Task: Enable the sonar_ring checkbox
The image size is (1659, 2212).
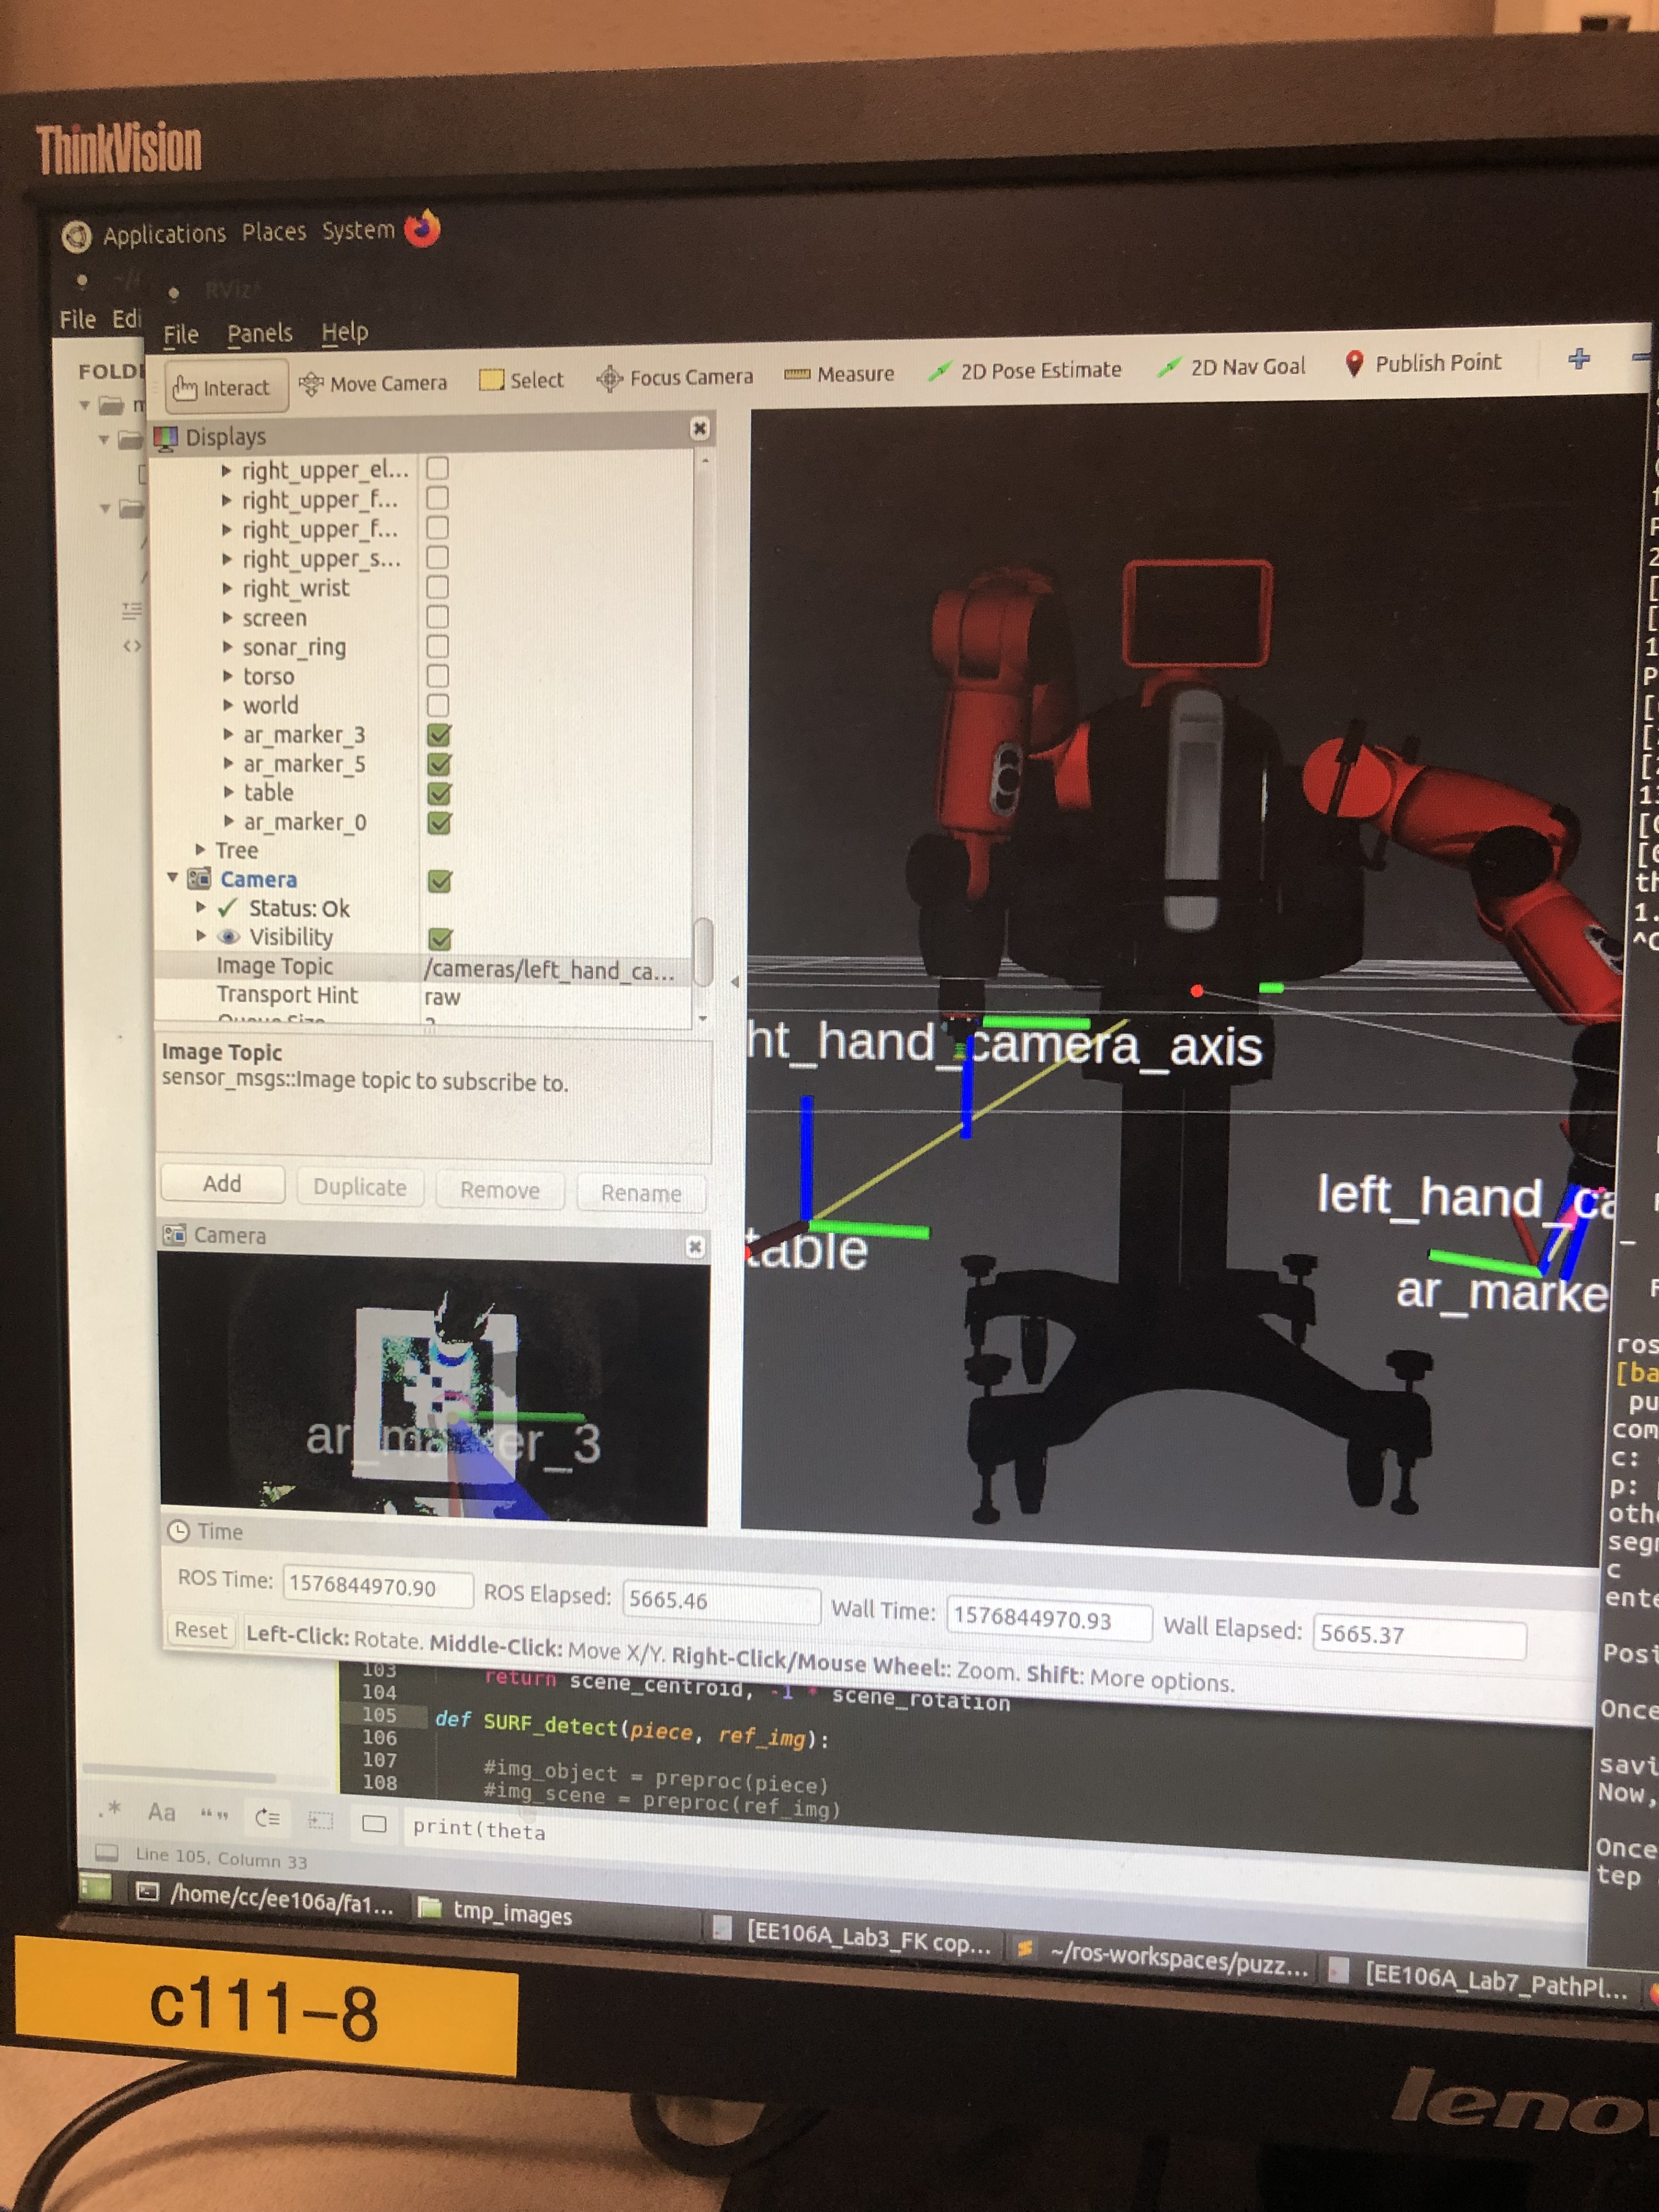Action: click(437, 646)
